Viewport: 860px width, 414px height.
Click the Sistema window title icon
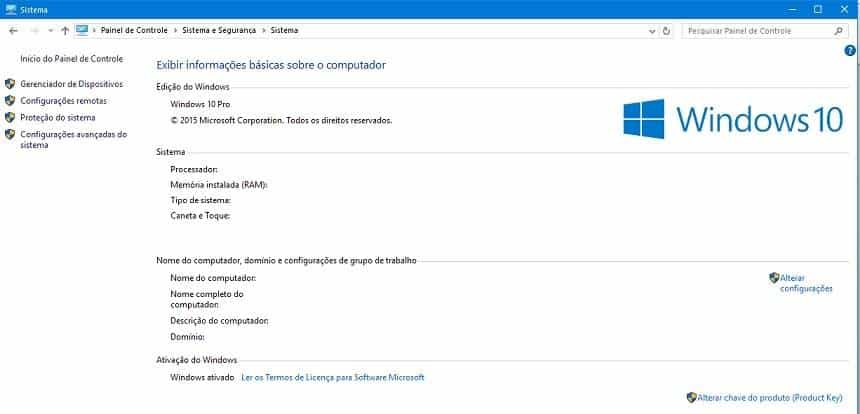click(10, 9)
